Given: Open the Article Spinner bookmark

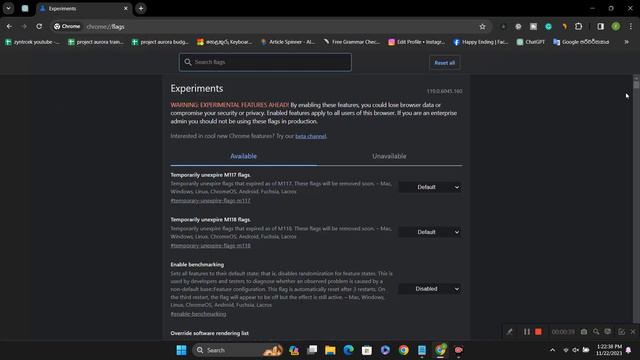Looking at the screenshot, I should pos(288,42).
